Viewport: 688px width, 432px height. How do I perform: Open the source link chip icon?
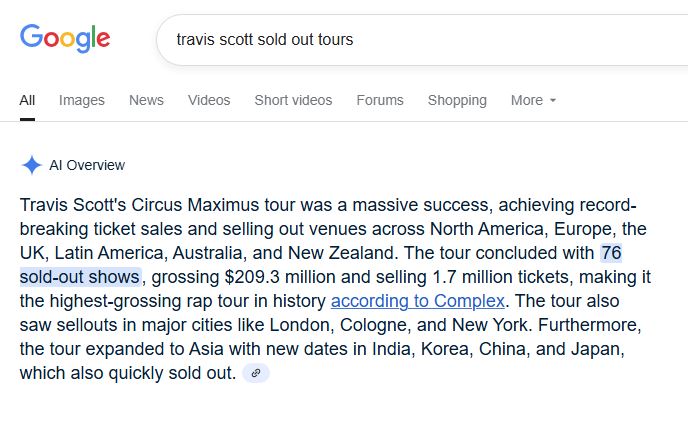click(256, 373)
